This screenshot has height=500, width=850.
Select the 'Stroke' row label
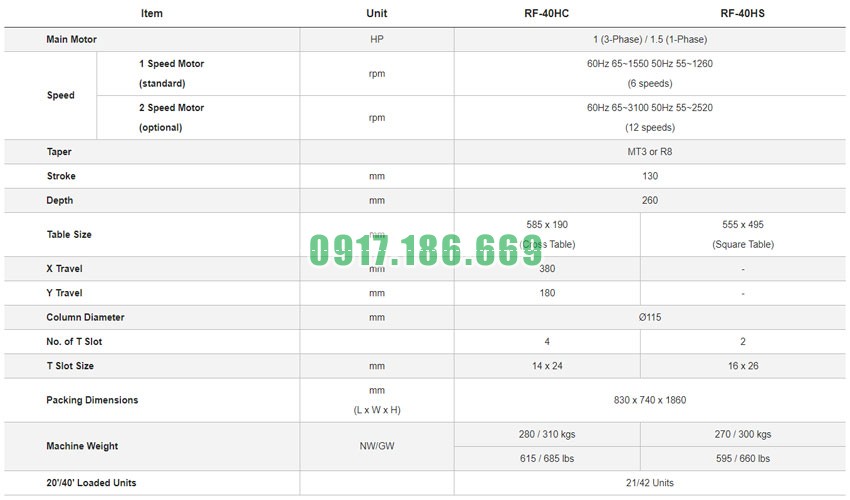click(61, 176)
